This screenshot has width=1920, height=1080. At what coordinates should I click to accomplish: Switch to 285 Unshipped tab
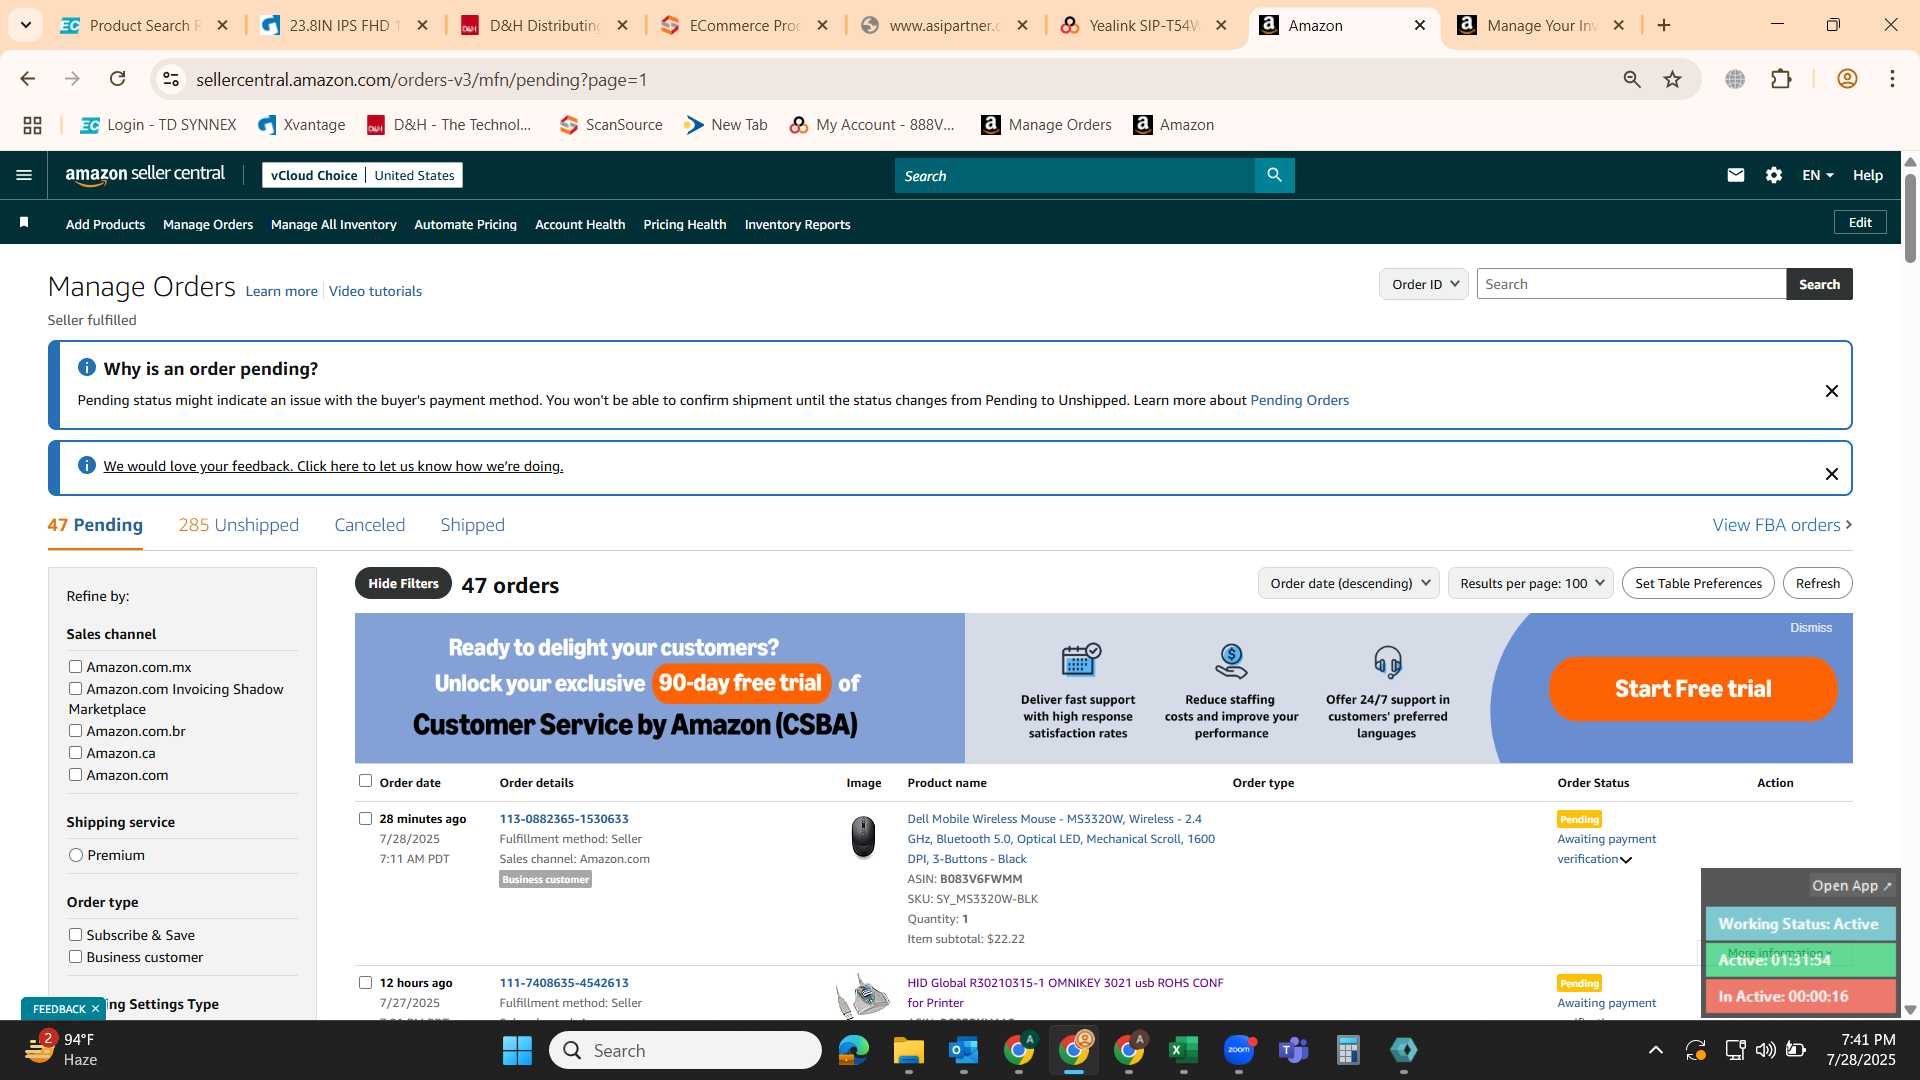238,525
